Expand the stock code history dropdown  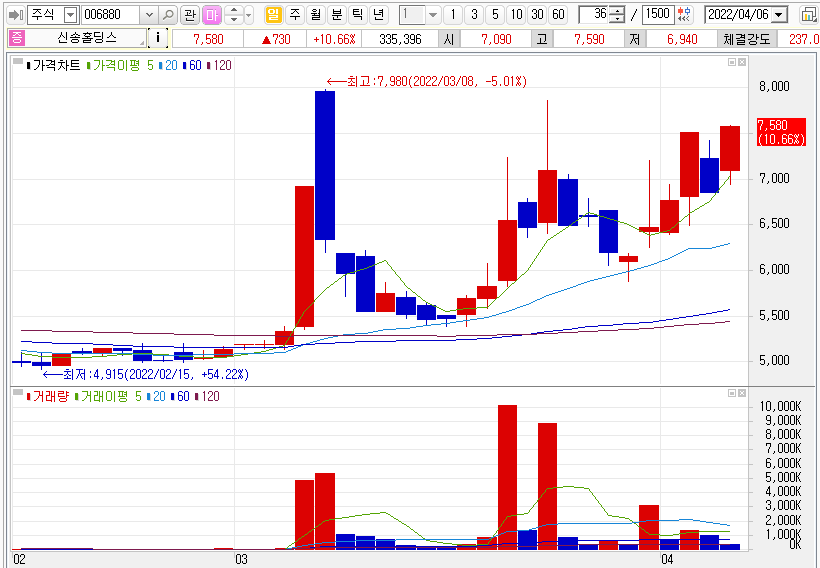click(149, 15)
